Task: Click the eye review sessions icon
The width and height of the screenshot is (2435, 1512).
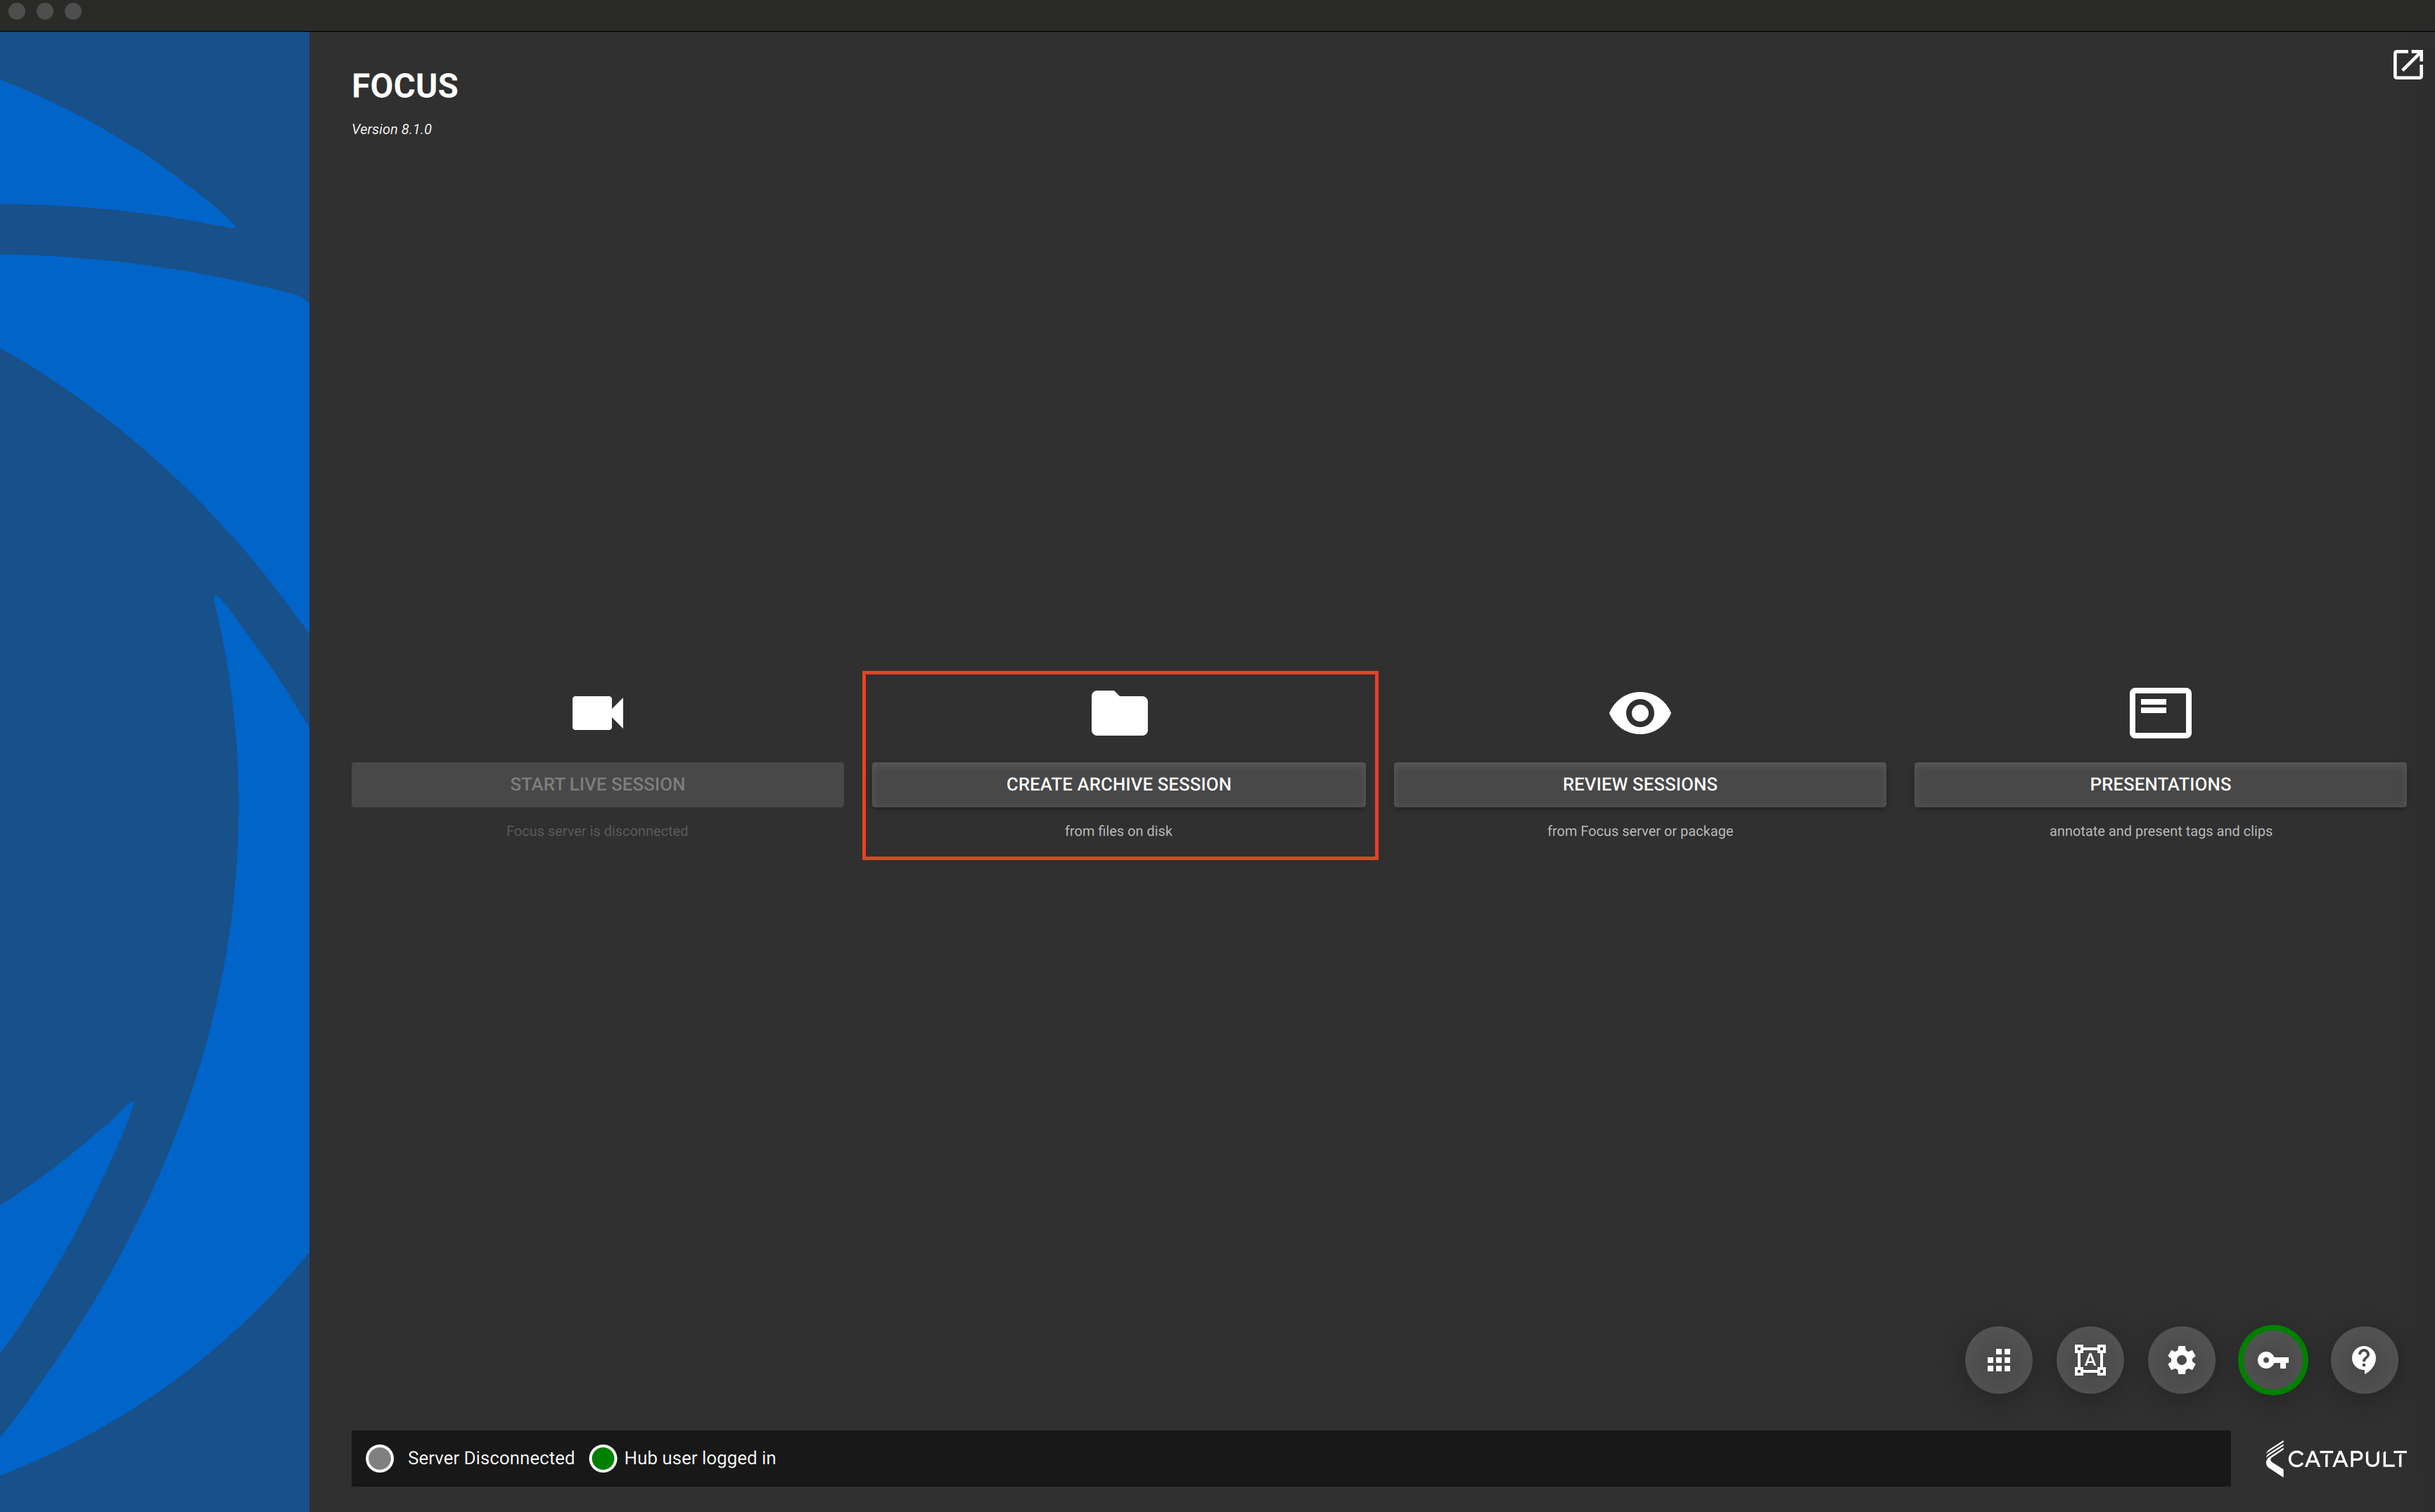Action: (x=1640, y=713)
